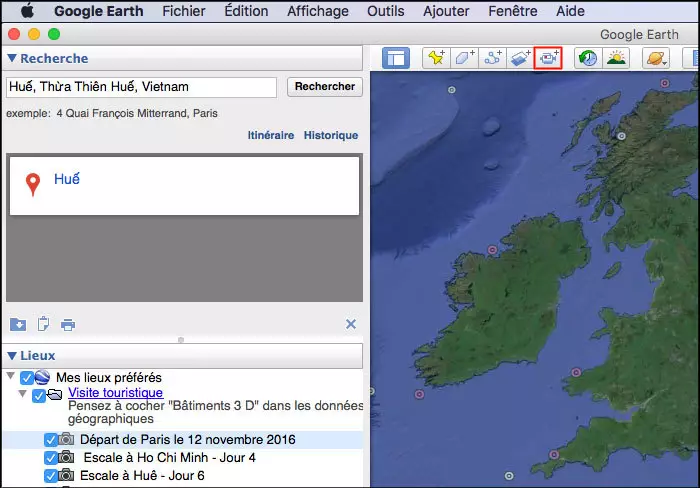Uncheck Mes lieux préférés checkbox
Viewport: 700px width, 488px height.
click(x=27, y=378)
